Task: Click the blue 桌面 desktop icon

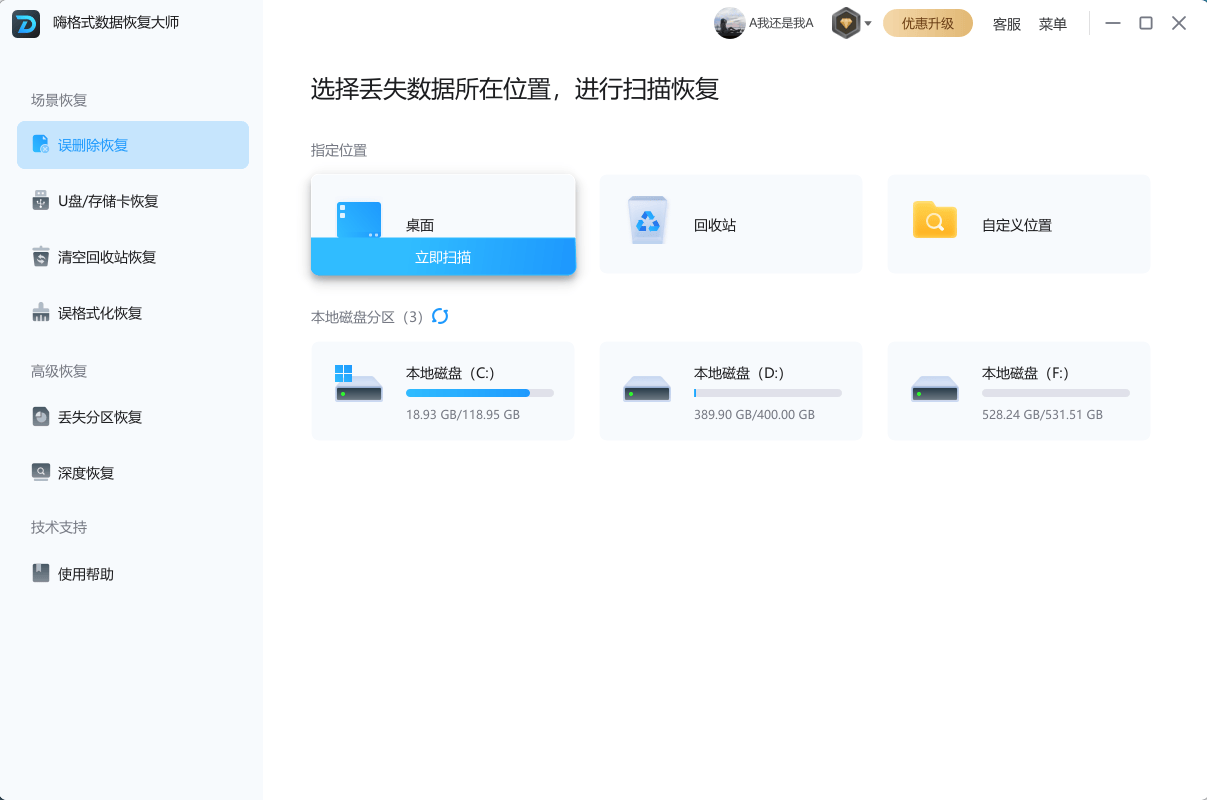Action: pyautogui.click(x=359, y=220)
